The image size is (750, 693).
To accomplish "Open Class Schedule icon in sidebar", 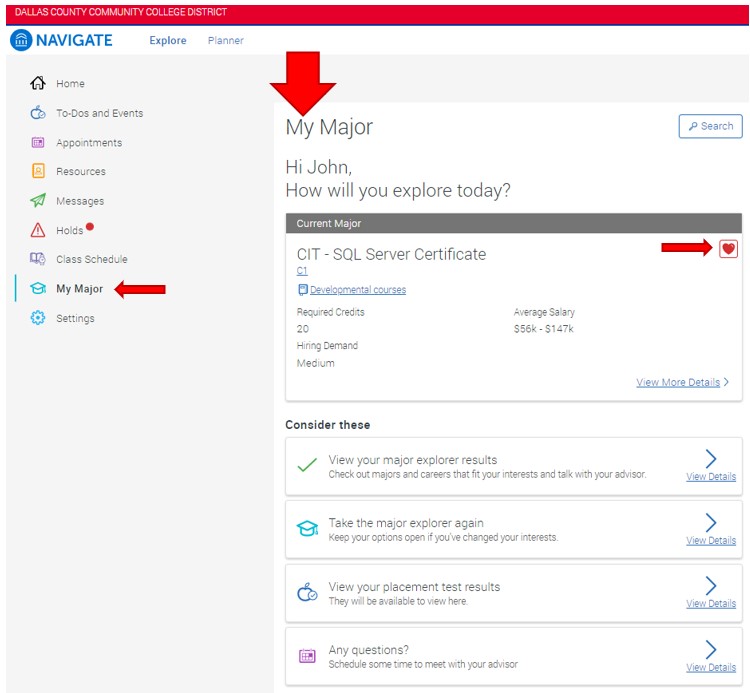I will [38, 259].
